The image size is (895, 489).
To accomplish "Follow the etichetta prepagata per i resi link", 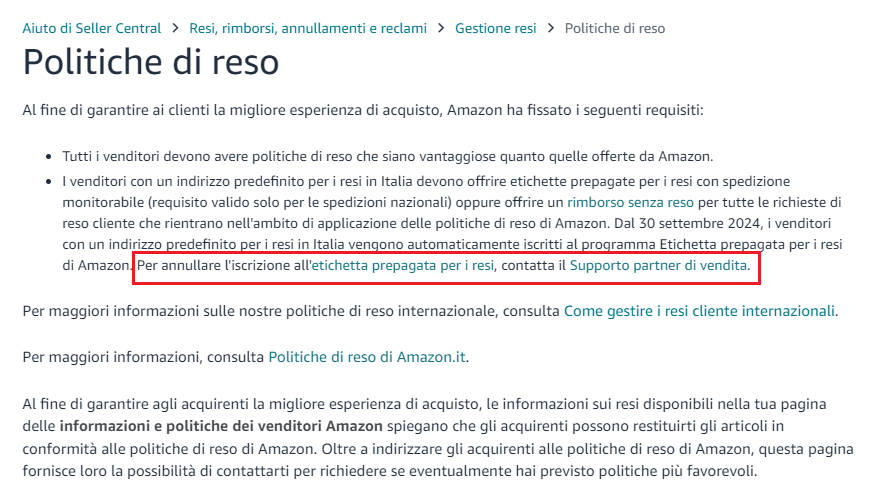I will tap(404, 265).
